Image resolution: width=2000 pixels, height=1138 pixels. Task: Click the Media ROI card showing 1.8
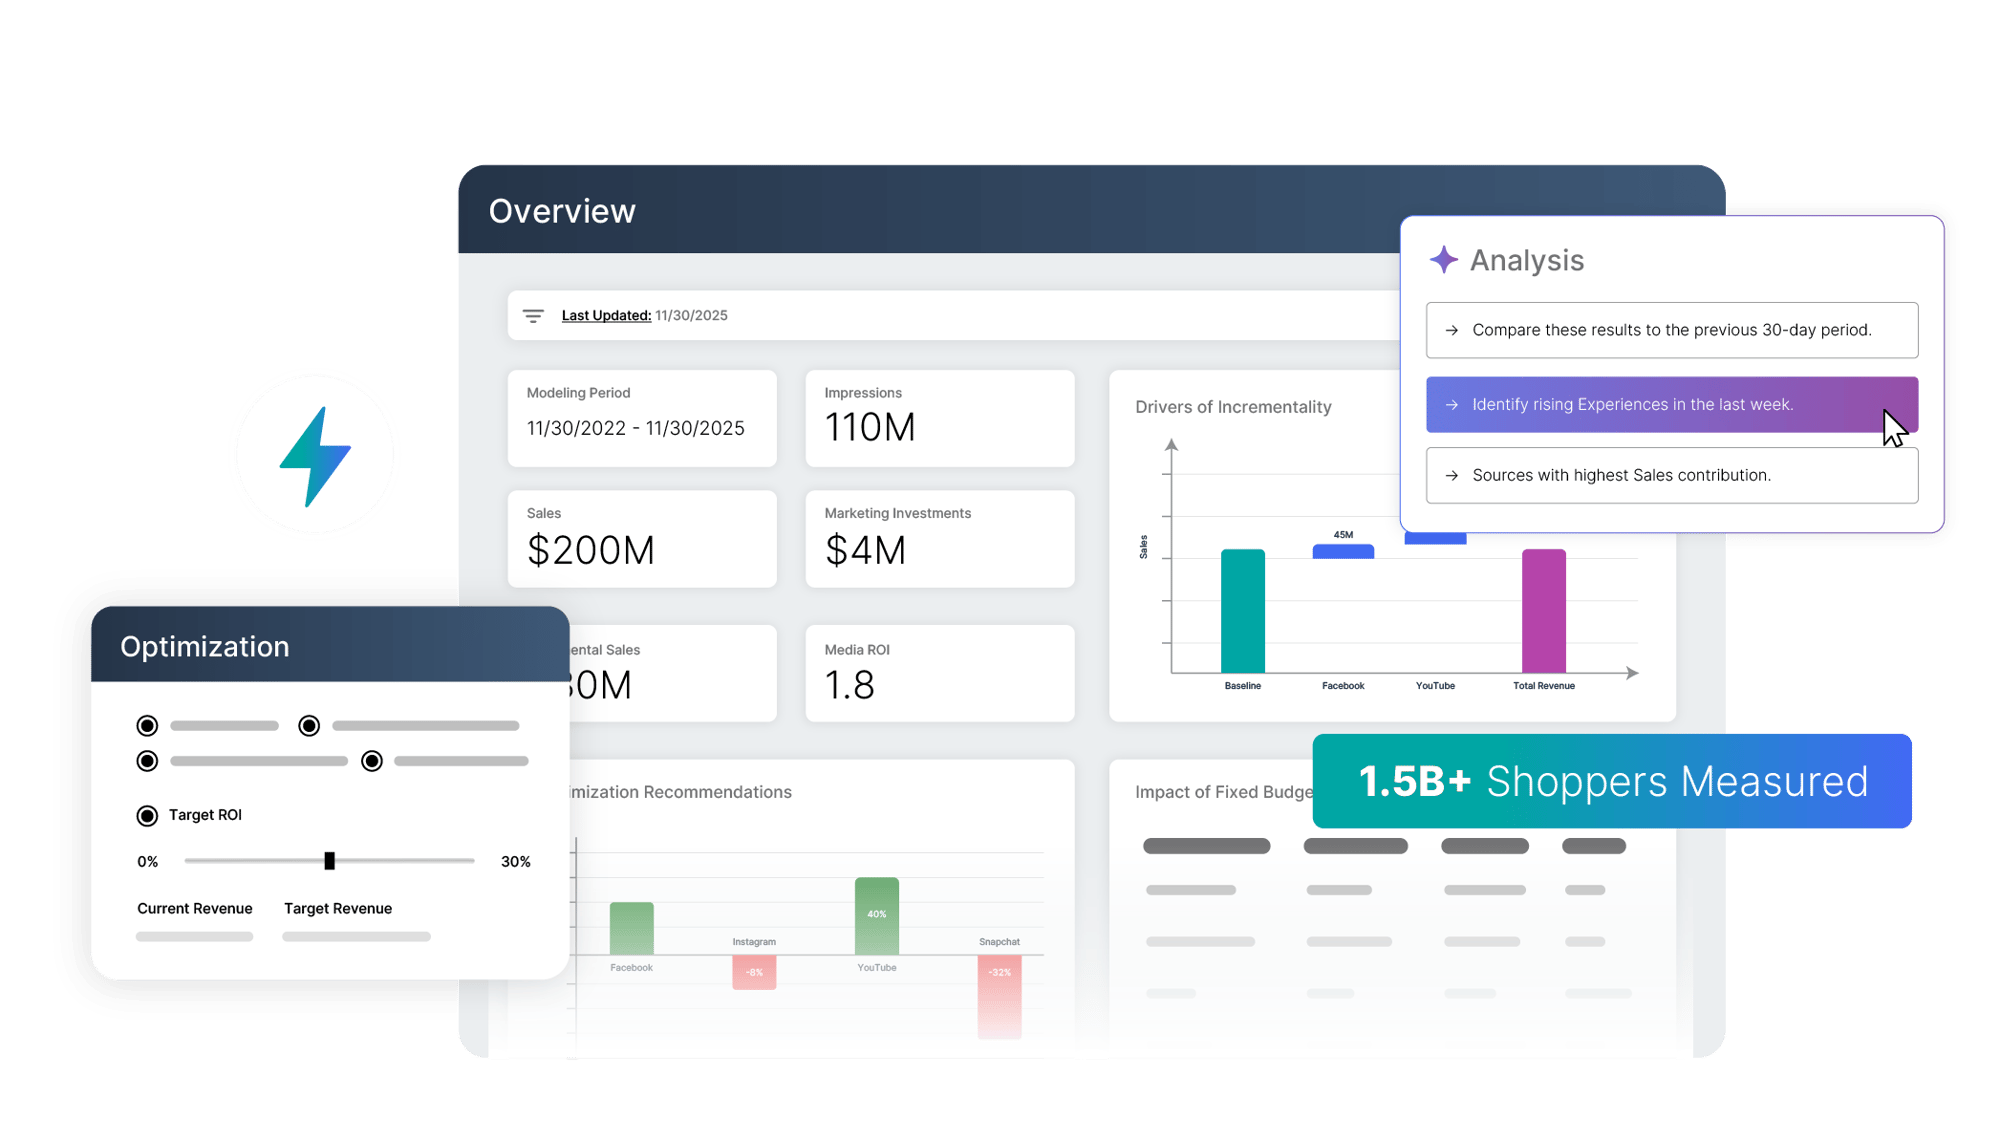938,672
